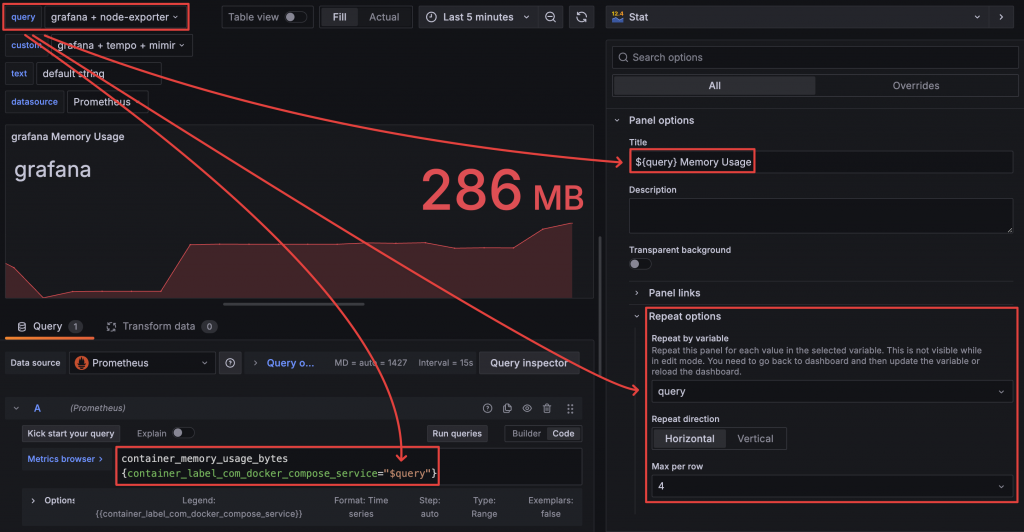
Task: Collapse the Repeat options section
Action: pyautogui.click(x=637, y=317)
